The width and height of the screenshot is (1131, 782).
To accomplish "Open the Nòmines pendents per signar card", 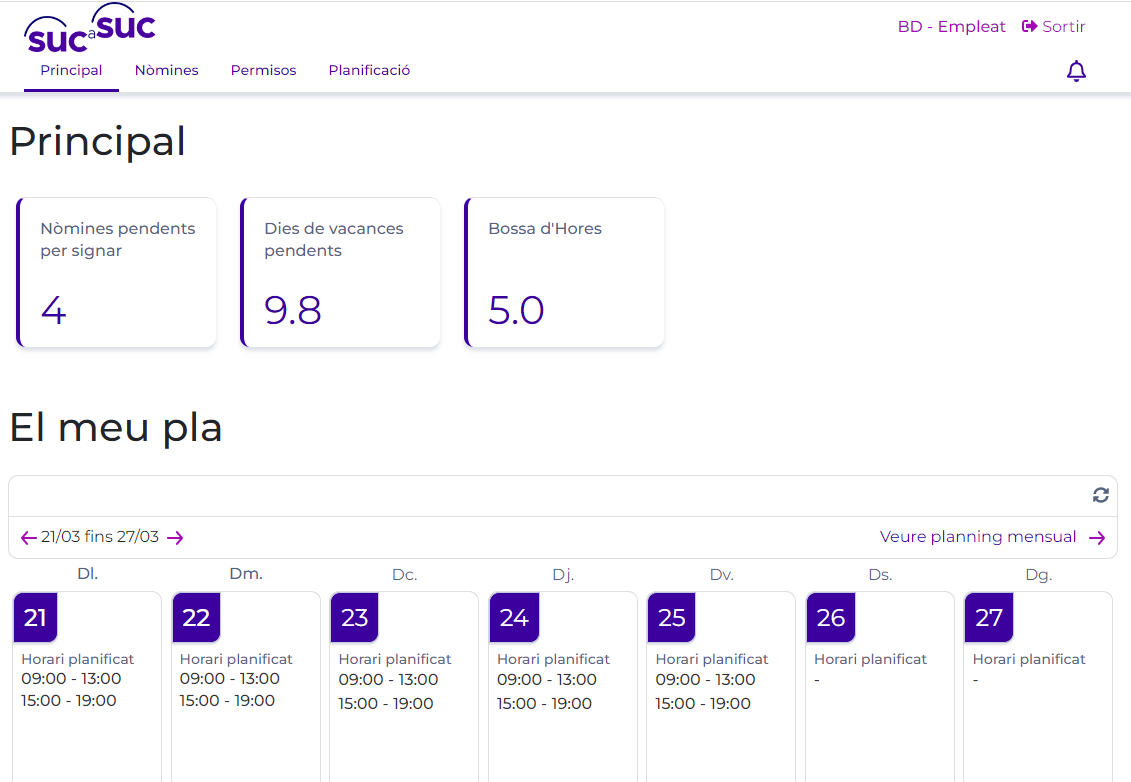I will tap(117, 273).
